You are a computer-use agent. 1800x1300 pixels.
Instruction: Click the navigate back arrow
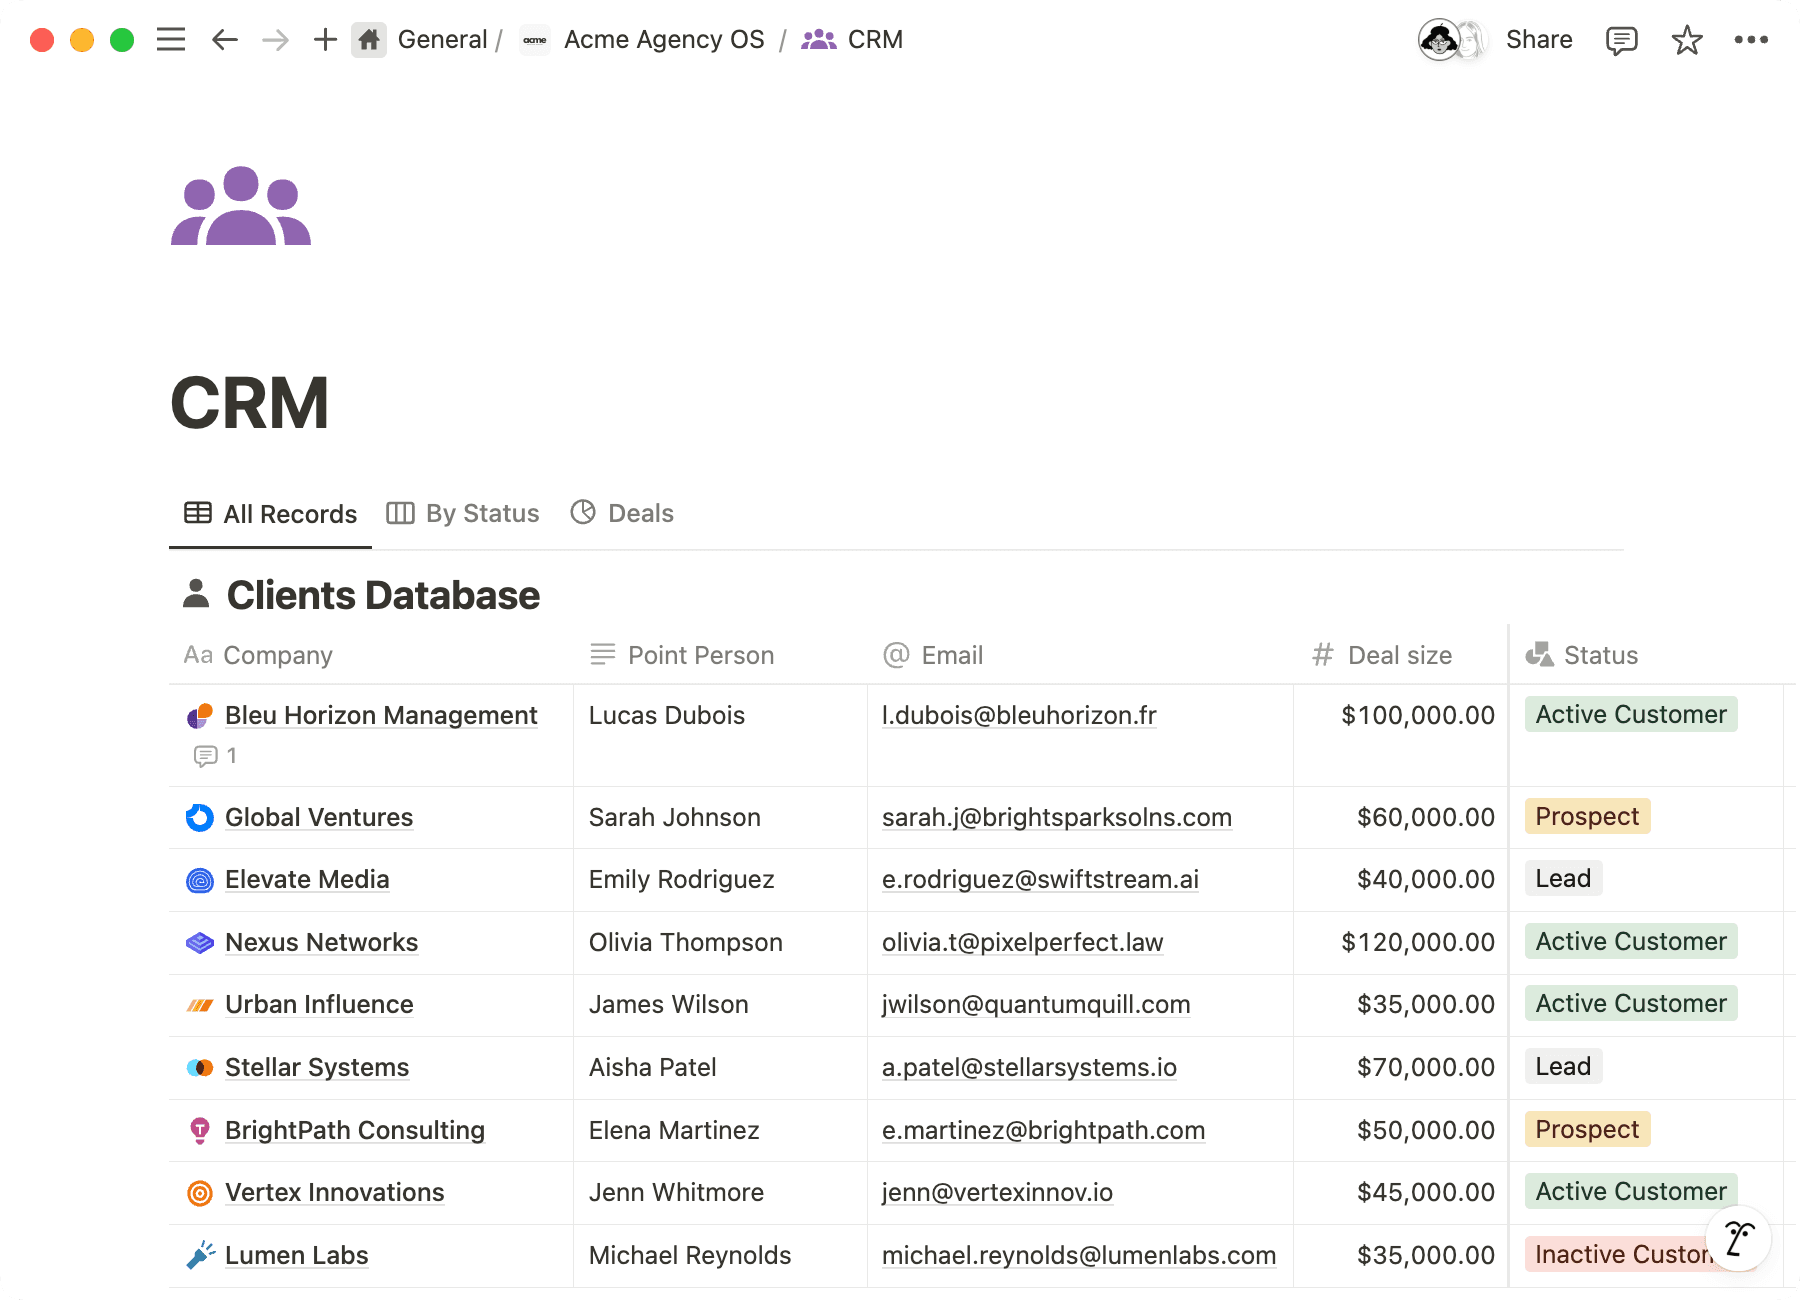(224, 39)
